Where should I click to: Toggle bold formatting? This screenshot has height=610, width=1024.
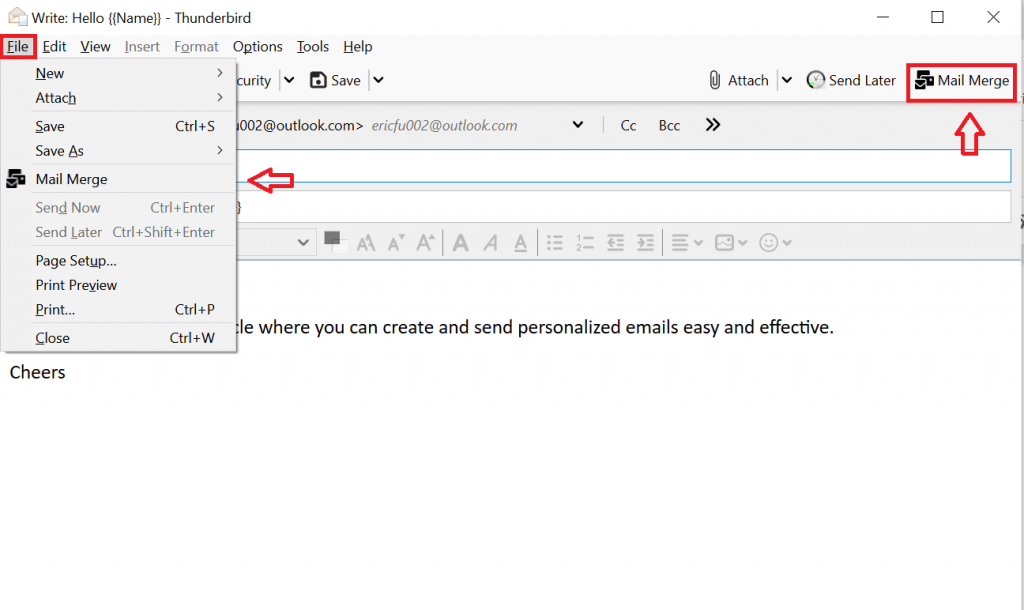(x=460, y=242)
